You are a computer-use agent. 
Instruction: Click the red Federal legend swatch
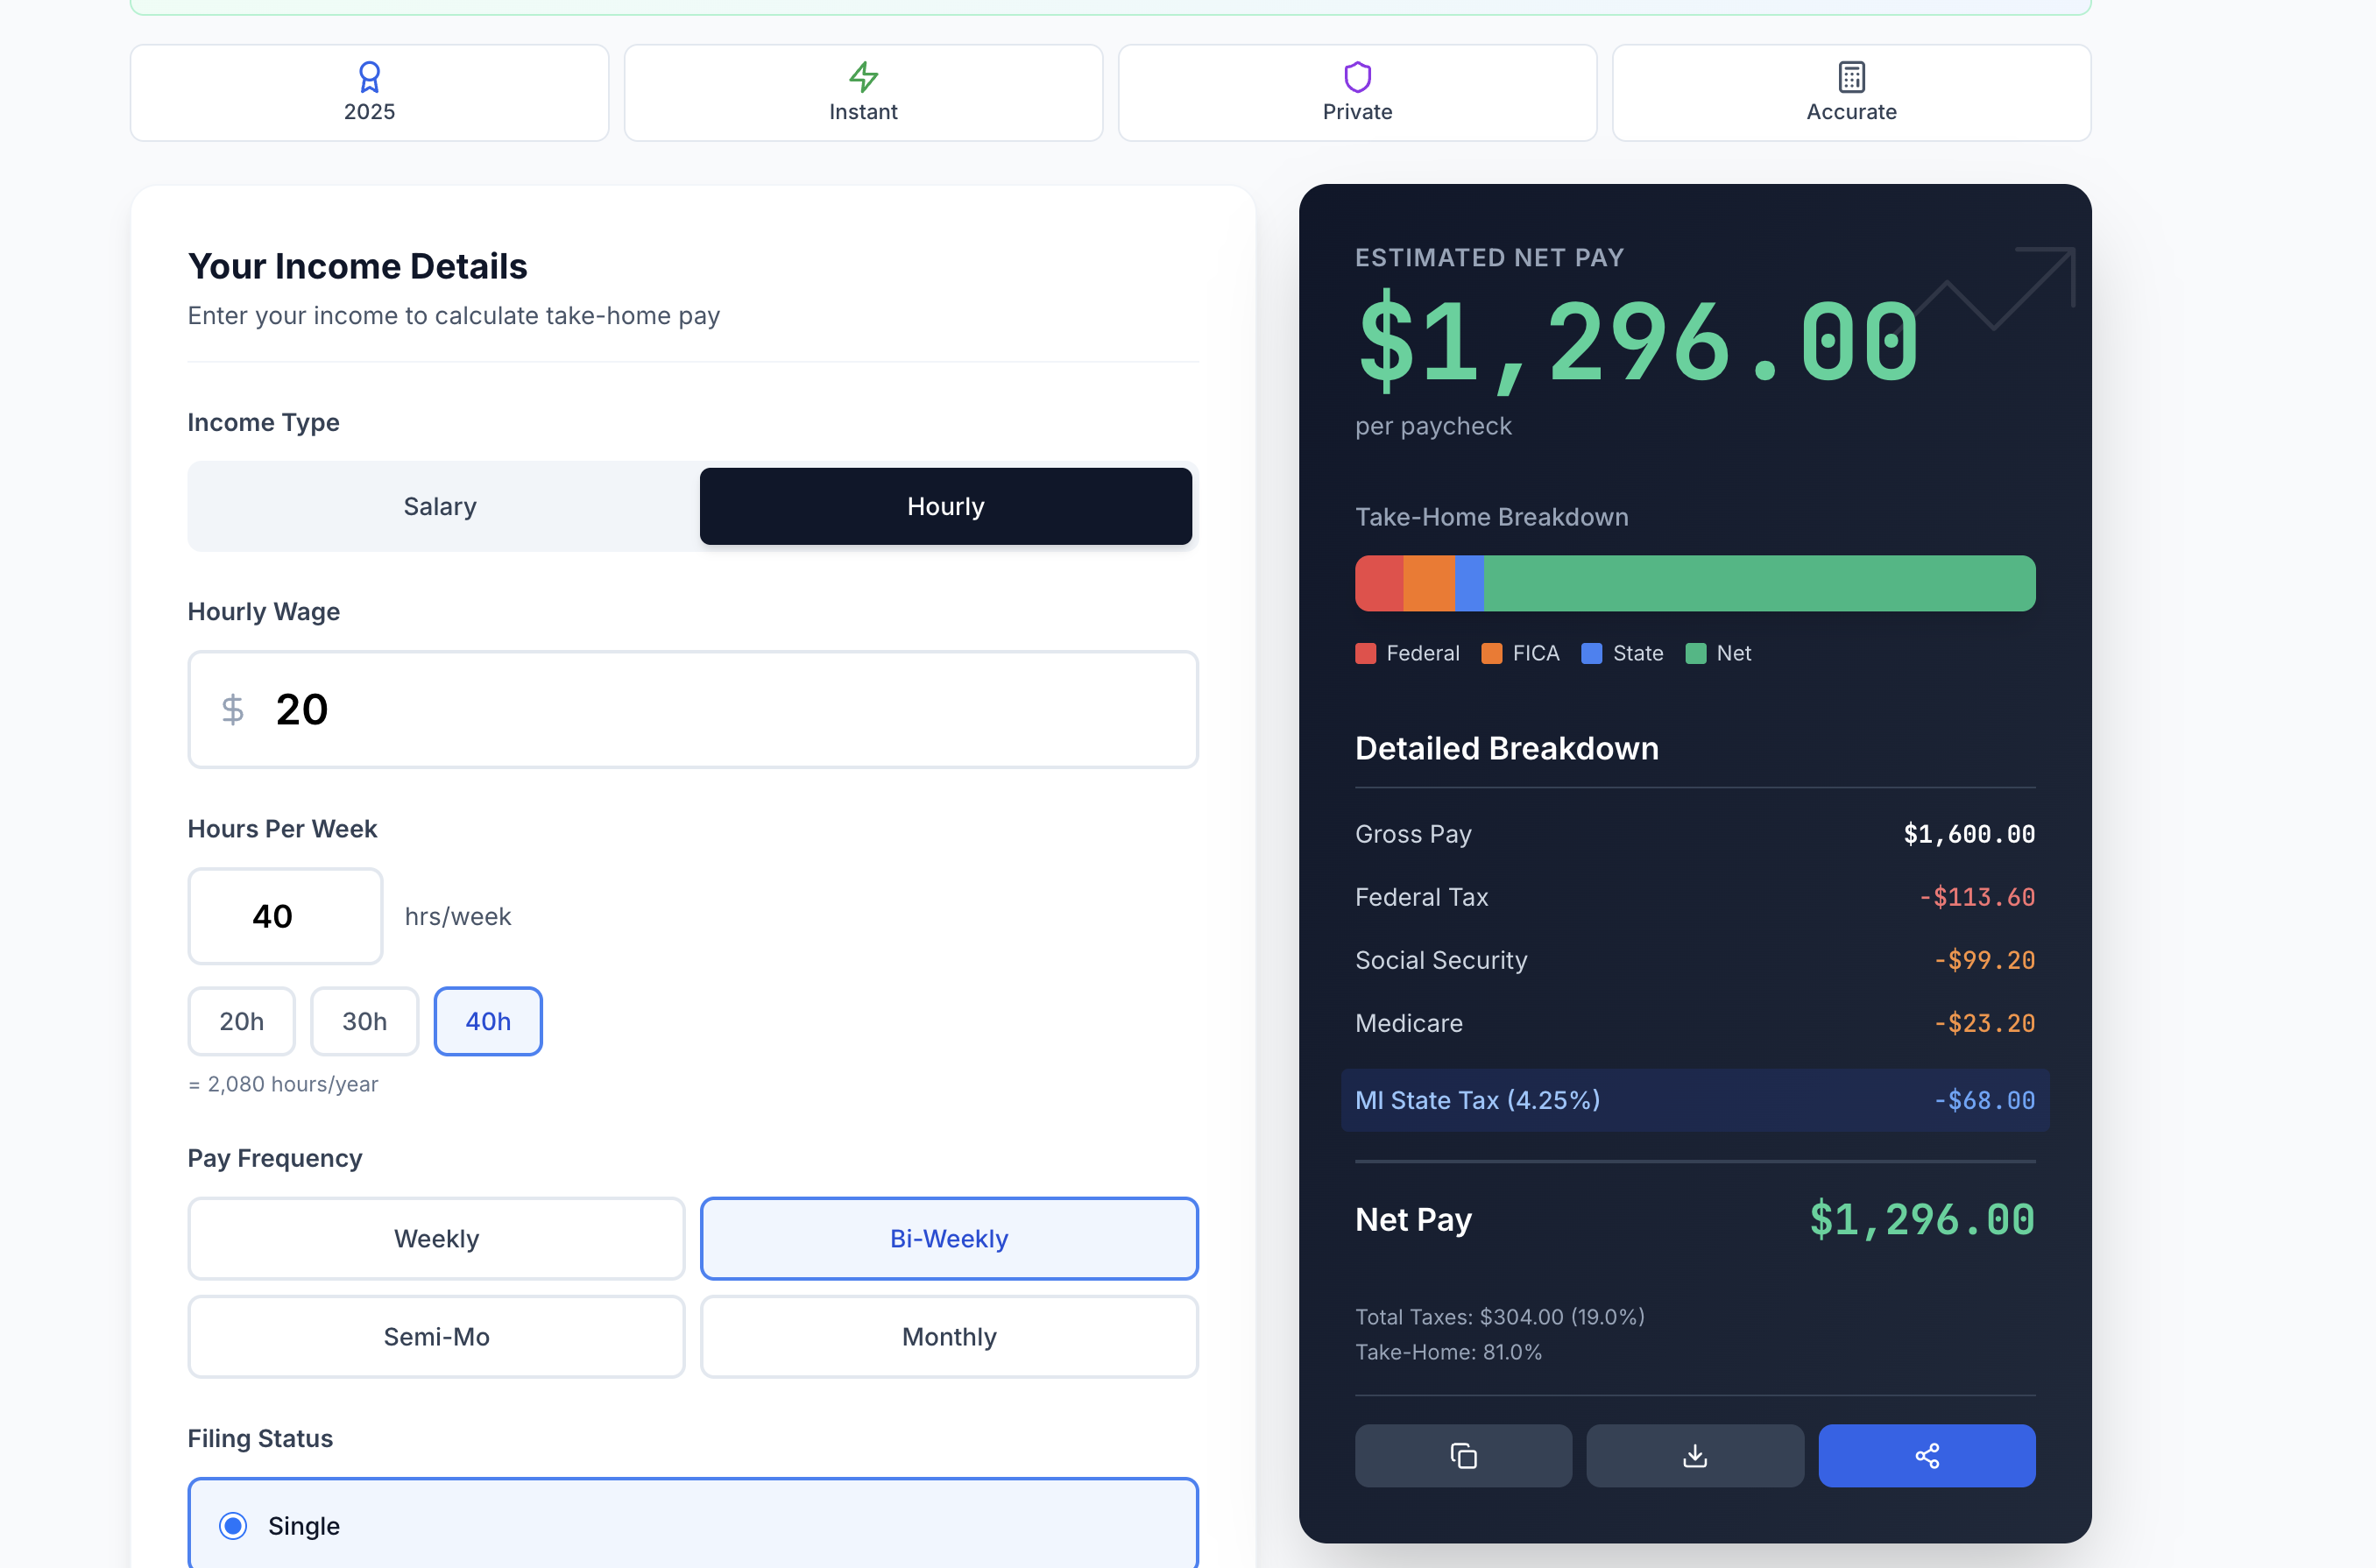coord(1365,653)
